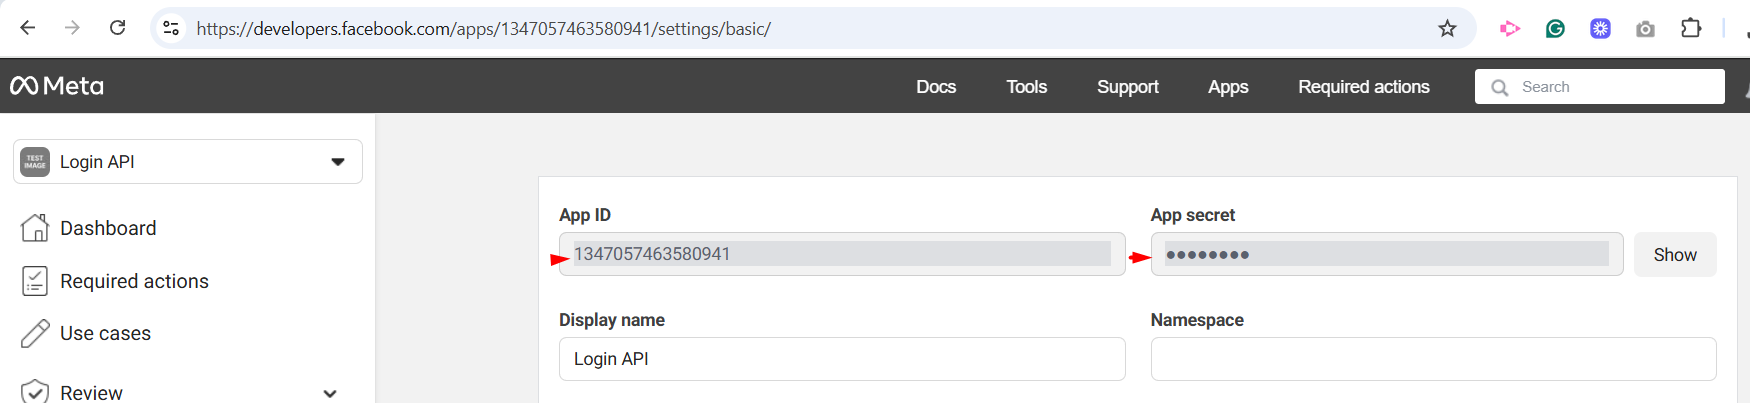
Task: Click the site information icon in address bar
Action: pyautogui.click(x=171, y=28)
